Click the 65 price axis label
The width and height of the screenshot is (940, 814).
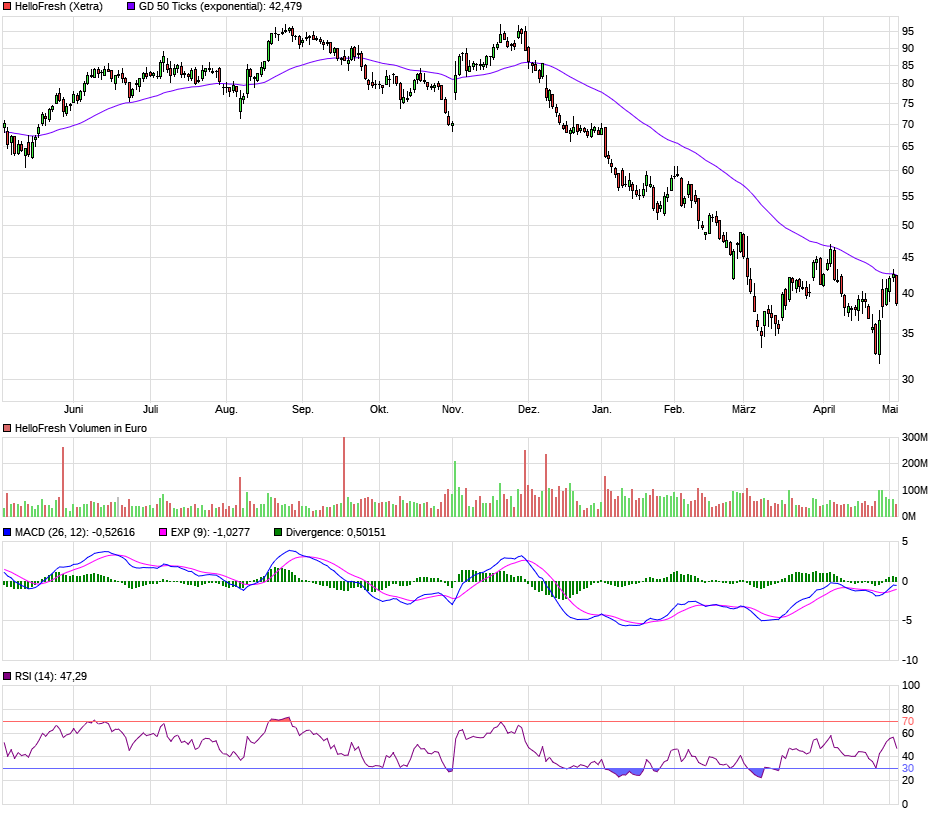pos(908,146)
